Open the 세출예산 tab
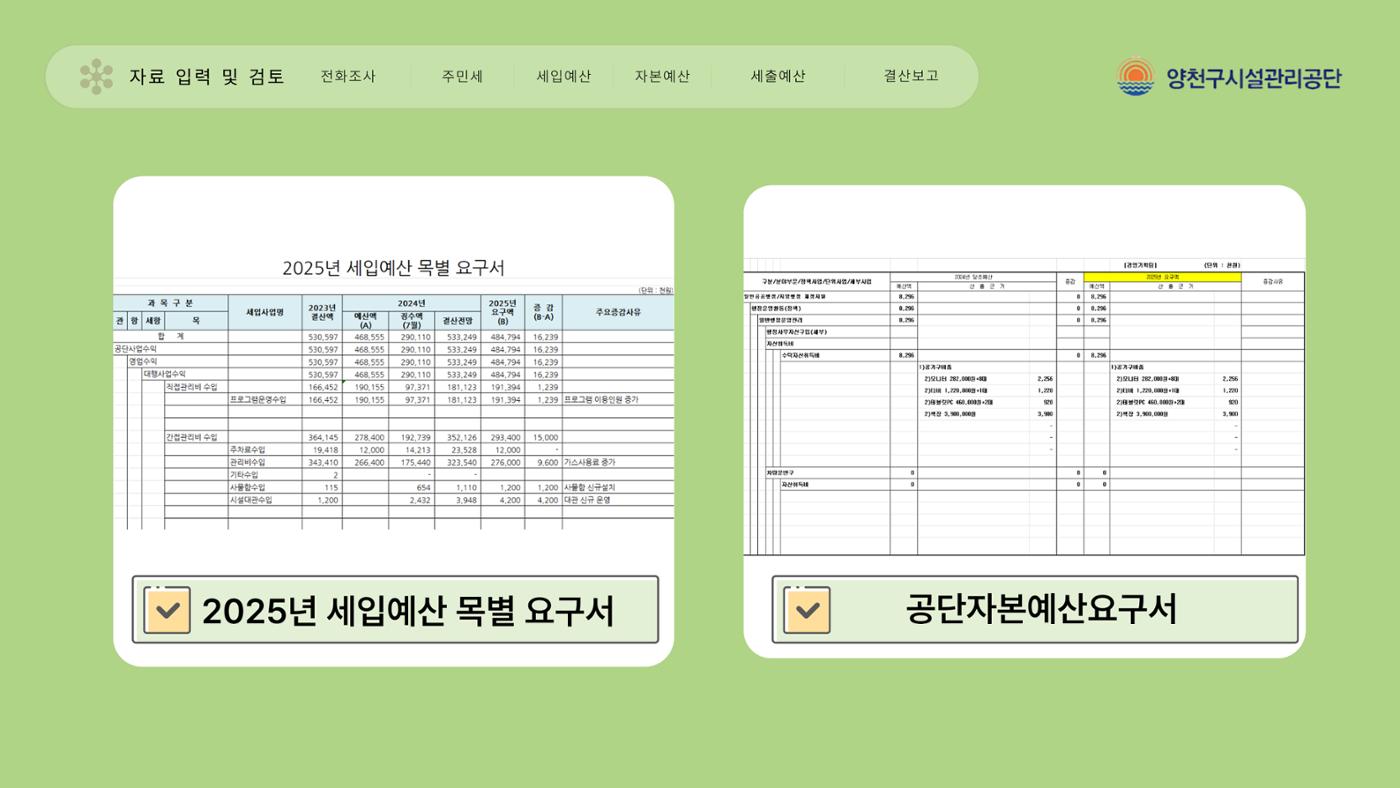The width and height of the screenshot is (1400, 788). point(778,76)
